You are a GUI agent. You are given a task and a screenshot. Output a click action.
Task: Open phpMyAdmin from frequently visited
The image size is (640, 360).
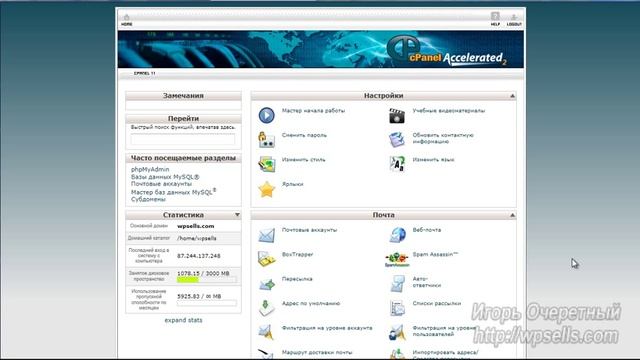(x=150, y=169)
